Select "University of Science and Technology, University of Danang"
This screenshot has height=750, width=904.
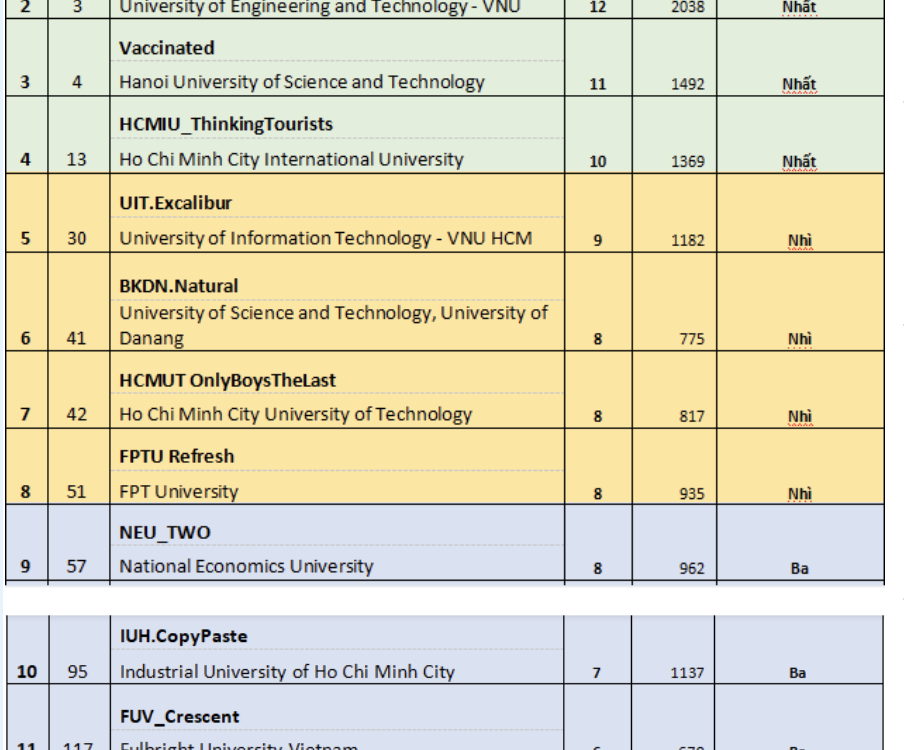click(x=333, y=325)
